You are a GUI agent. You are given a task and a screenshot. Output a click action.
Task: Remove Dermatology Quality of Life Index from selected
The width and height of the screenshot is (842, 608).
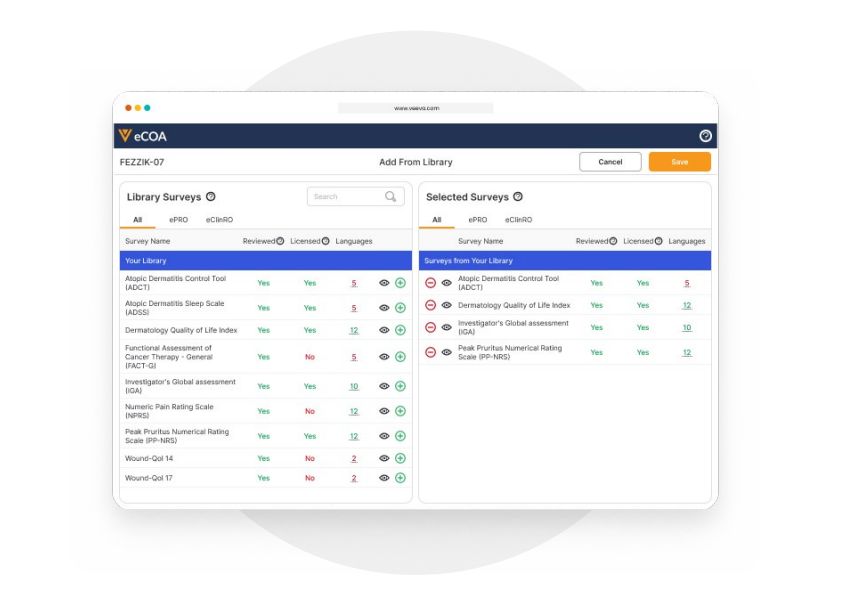[x=430, y=305]
